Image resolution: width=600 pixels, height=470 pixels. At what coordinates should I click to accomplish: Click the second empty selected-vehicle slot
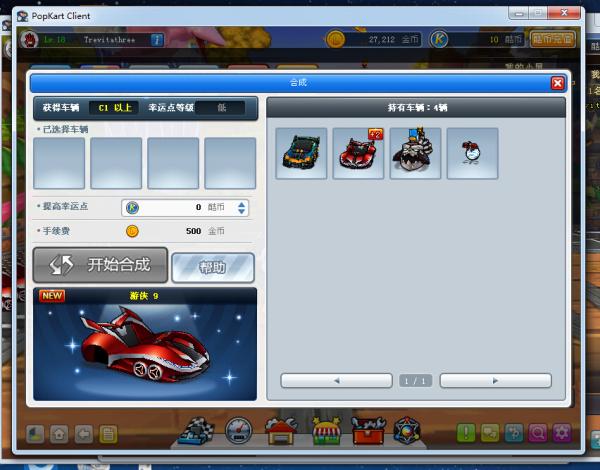[116, 163]
